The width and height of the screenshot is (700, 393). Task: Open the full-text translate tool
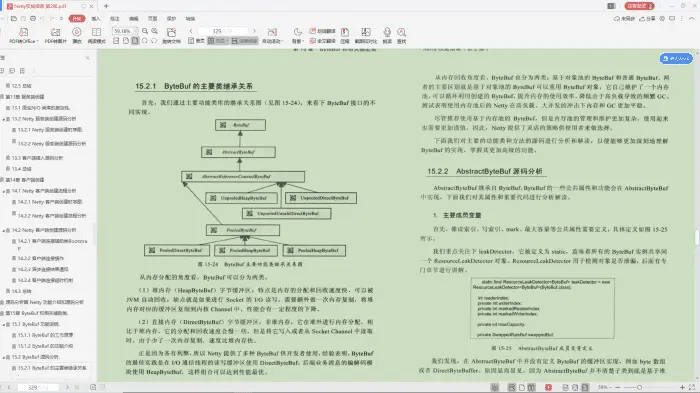[322, 41]
